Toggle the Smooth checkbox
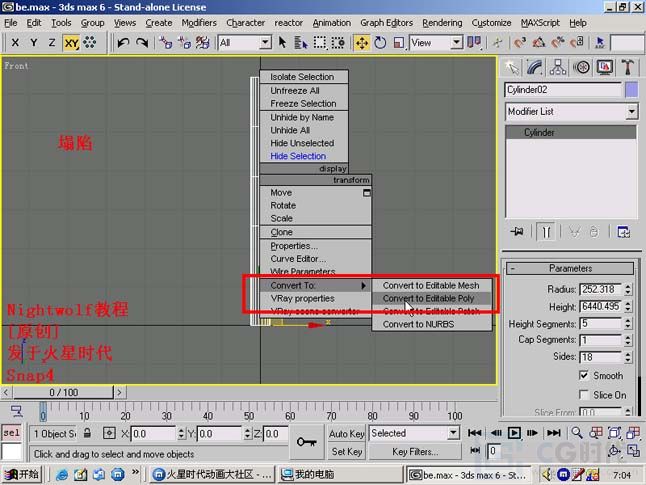This screenshot has width=646, height=485. tap(584, 375)
